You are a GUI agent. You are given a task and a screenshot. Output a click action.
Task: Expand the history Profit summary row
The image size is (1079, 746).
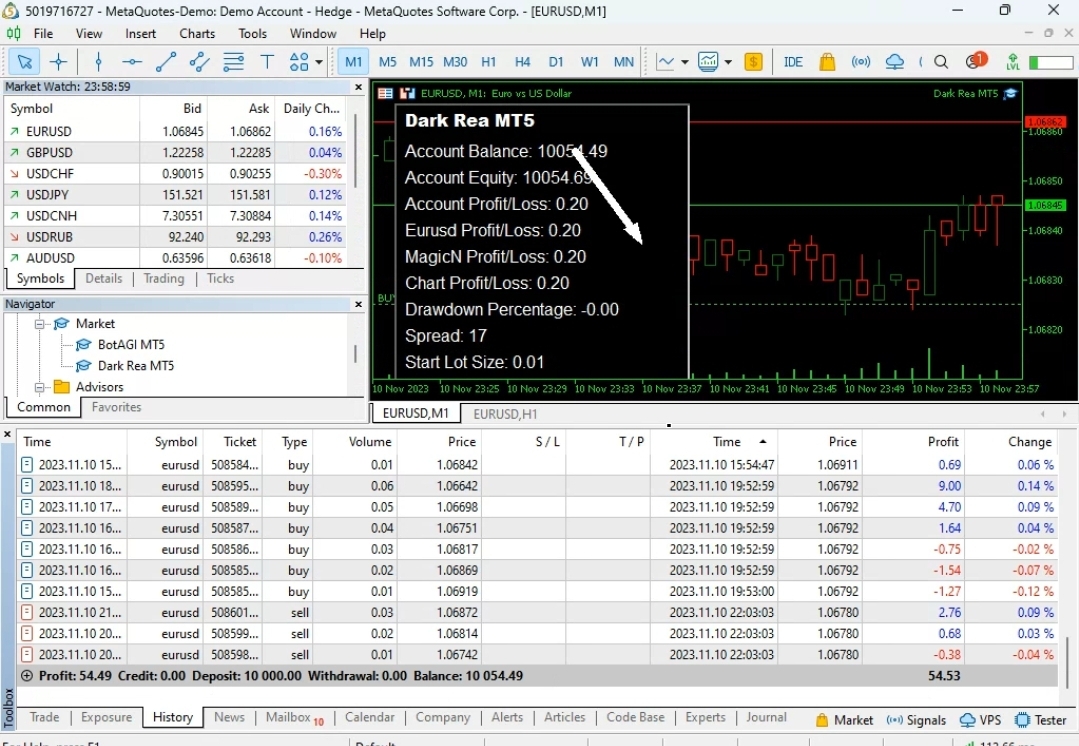[26, 676]
